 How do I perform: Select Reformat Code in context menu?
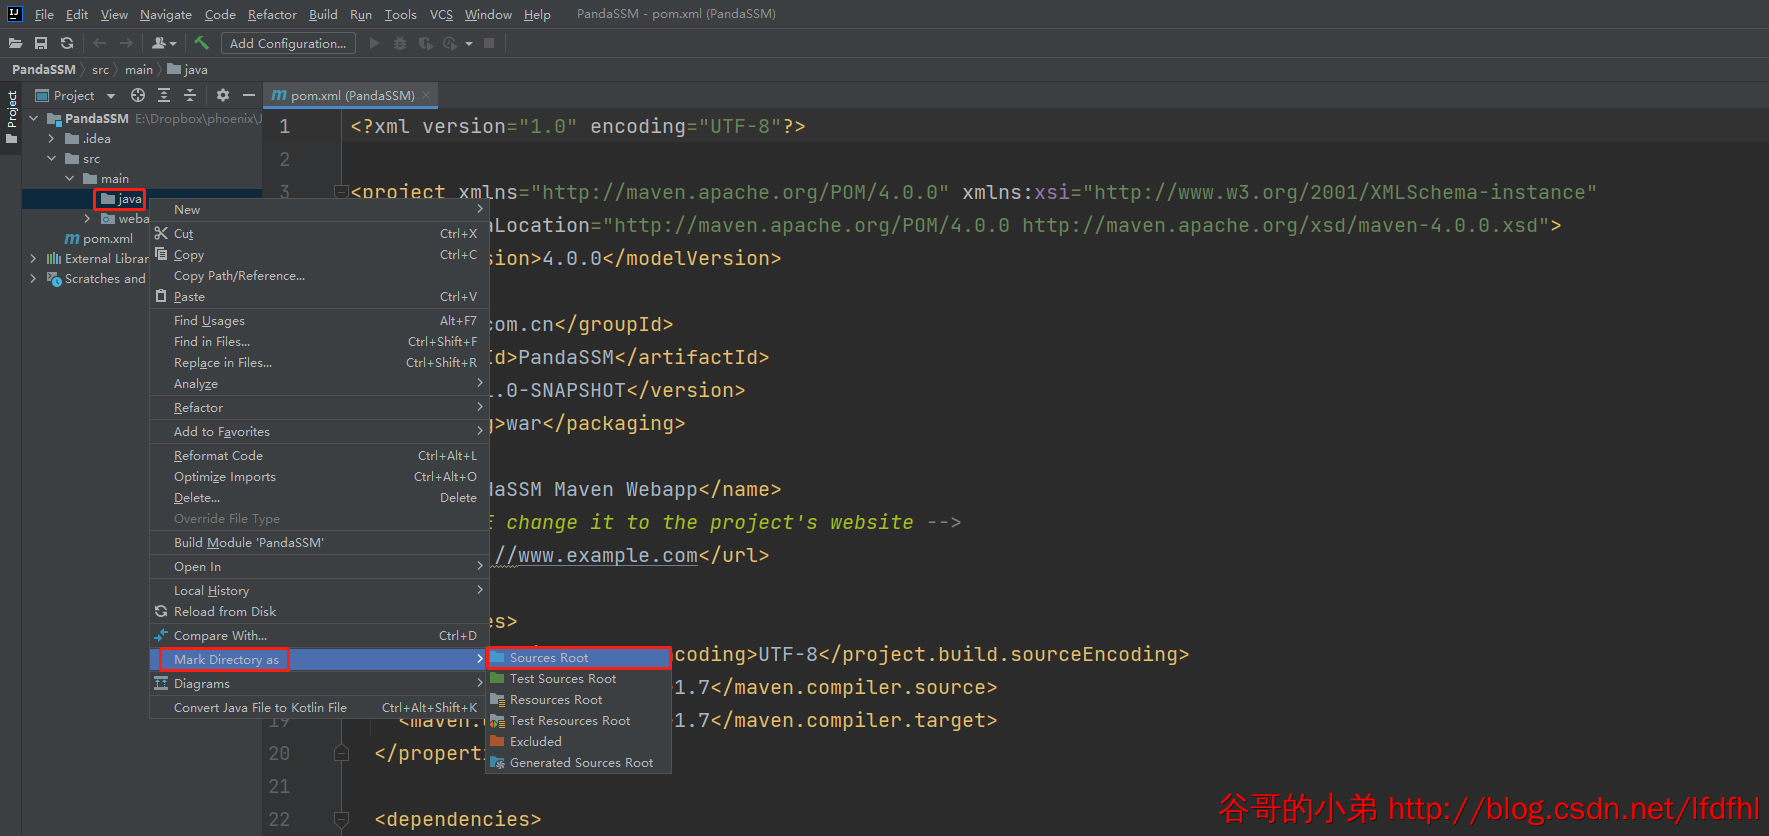coord(319,455)
